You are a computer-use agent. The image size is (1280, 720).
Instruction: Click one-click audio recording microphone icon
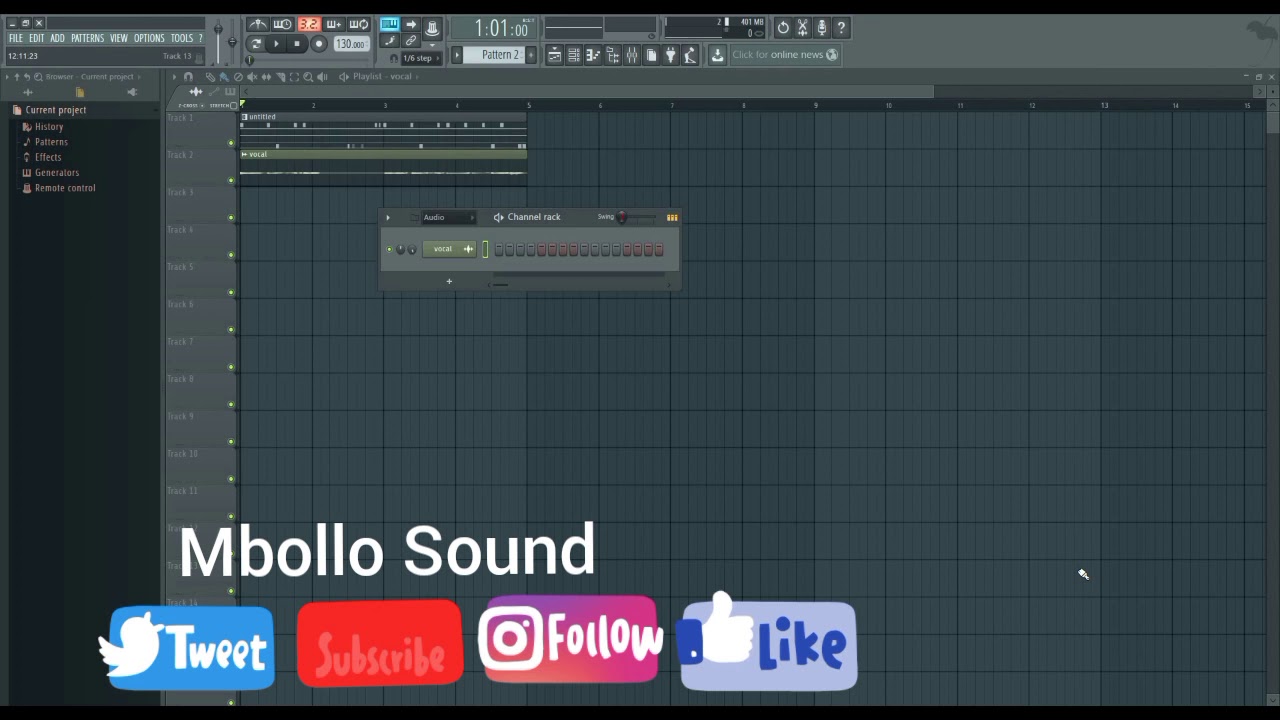[x=821, y=27]
